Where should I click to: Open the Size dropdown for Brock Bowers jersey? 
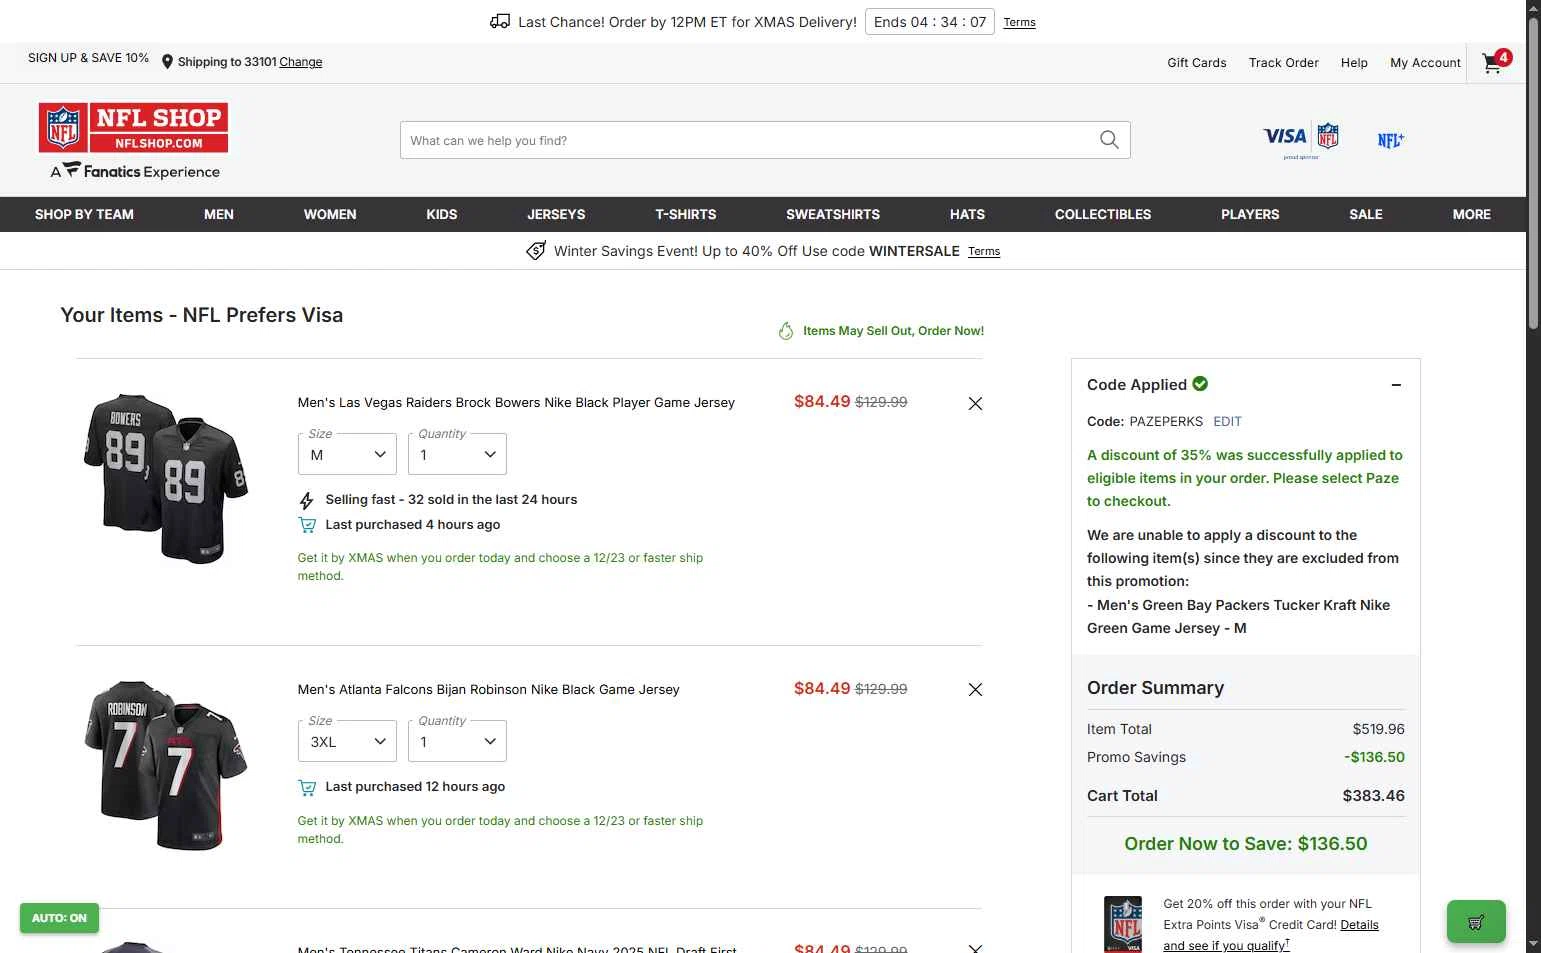pyautogui.click(x=347, y=454)
